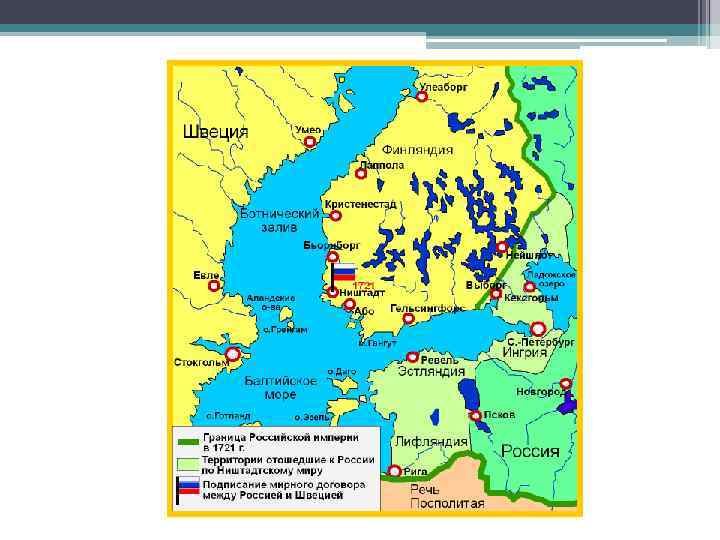This screenshot has height=540, width=720.
Task: Click the Ладожское озеро lake label
Action: point(551,279)
